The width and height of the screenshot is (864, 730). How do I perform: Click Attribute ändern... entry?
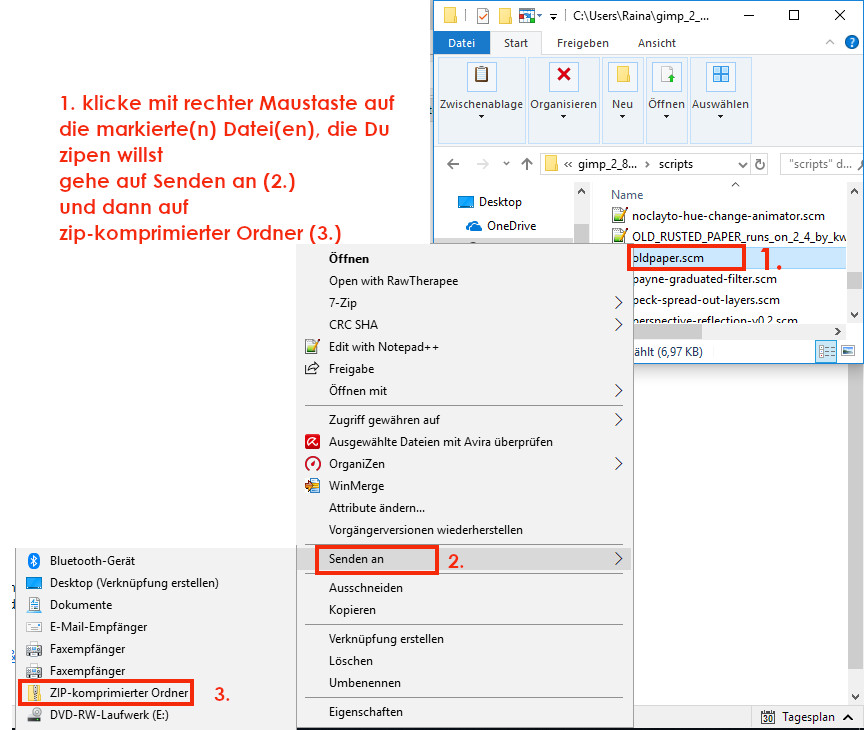tap(376, 508)
